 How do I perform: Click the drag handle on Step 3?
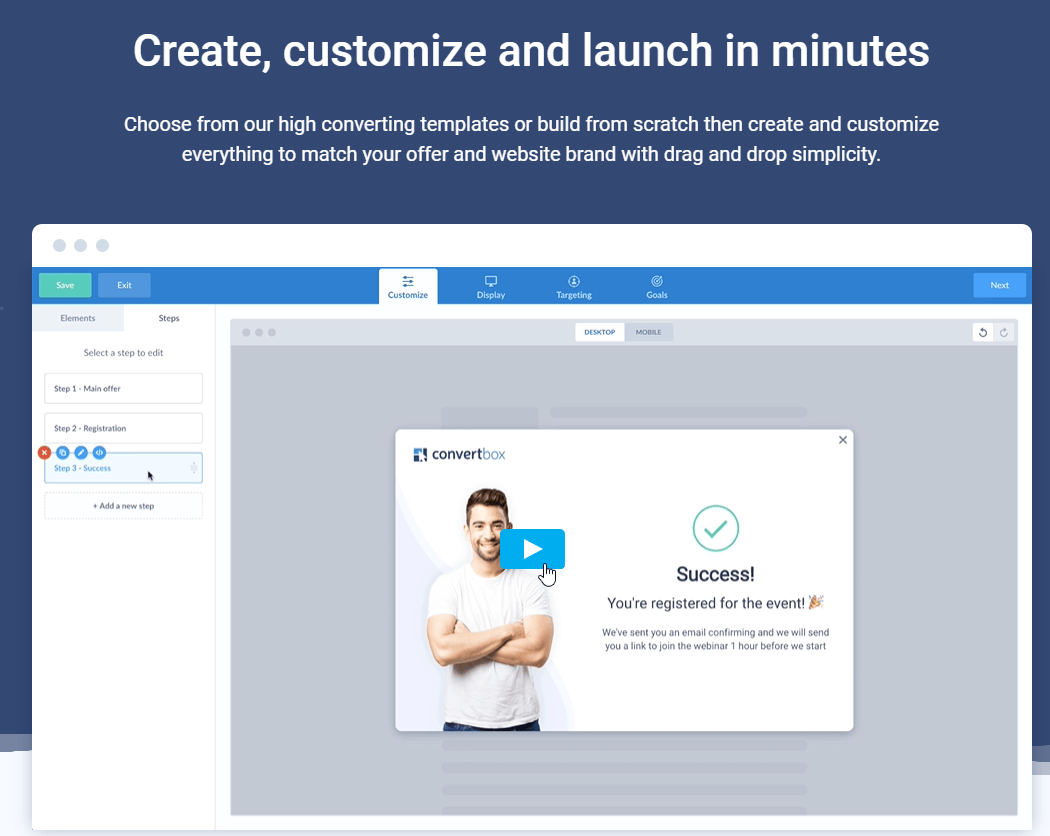pos(194,468)
